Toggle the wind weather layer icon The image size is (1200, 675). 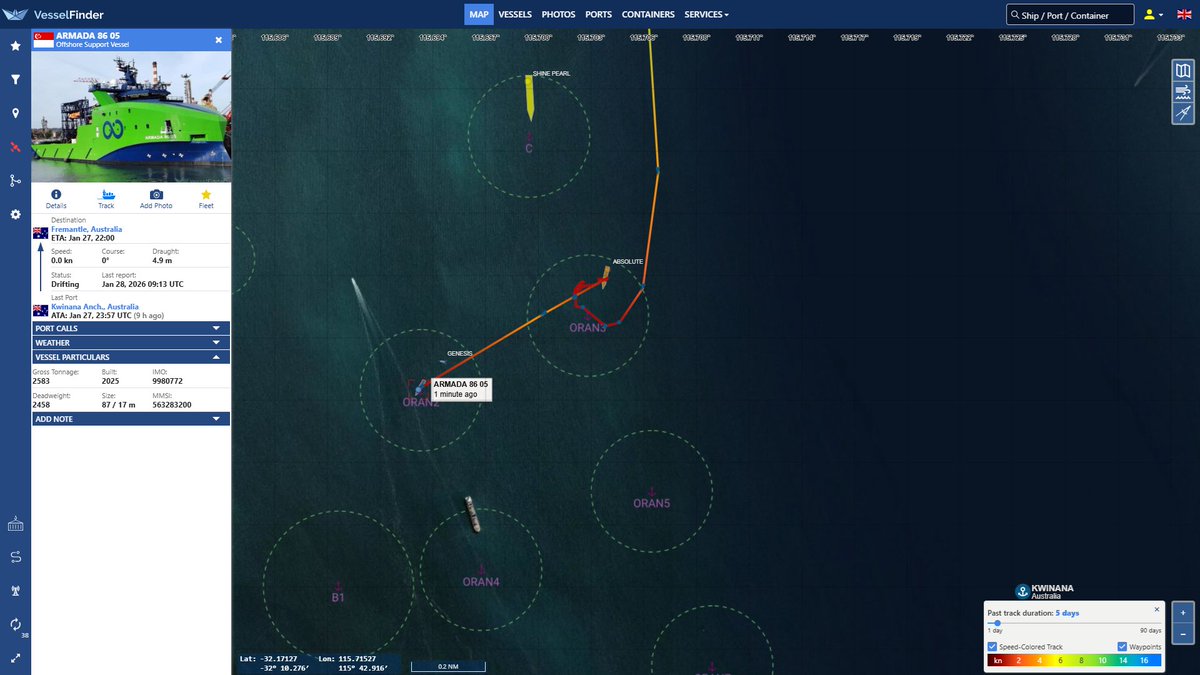tap(1183, 93)
